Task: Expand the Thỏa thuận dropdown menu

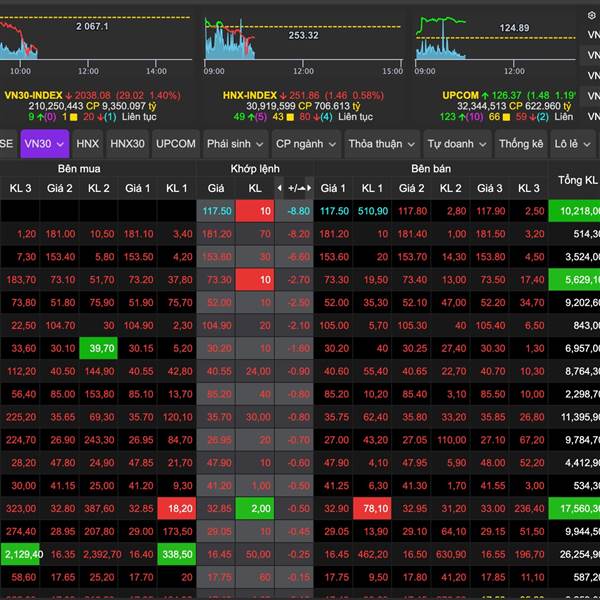Action: 381,144
